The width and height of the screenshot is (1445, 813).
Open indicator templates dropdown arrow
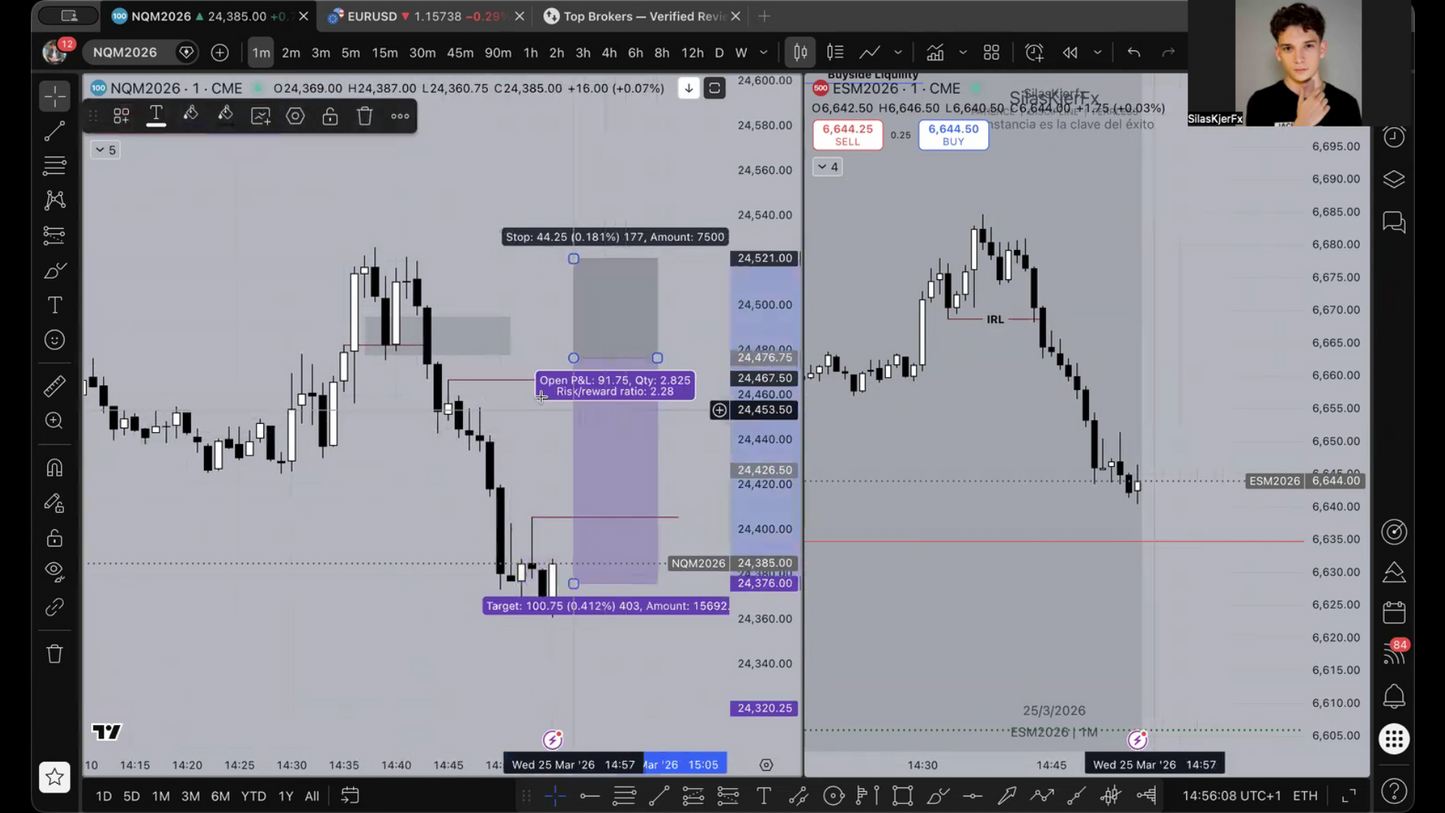click(x=963, y=52)
